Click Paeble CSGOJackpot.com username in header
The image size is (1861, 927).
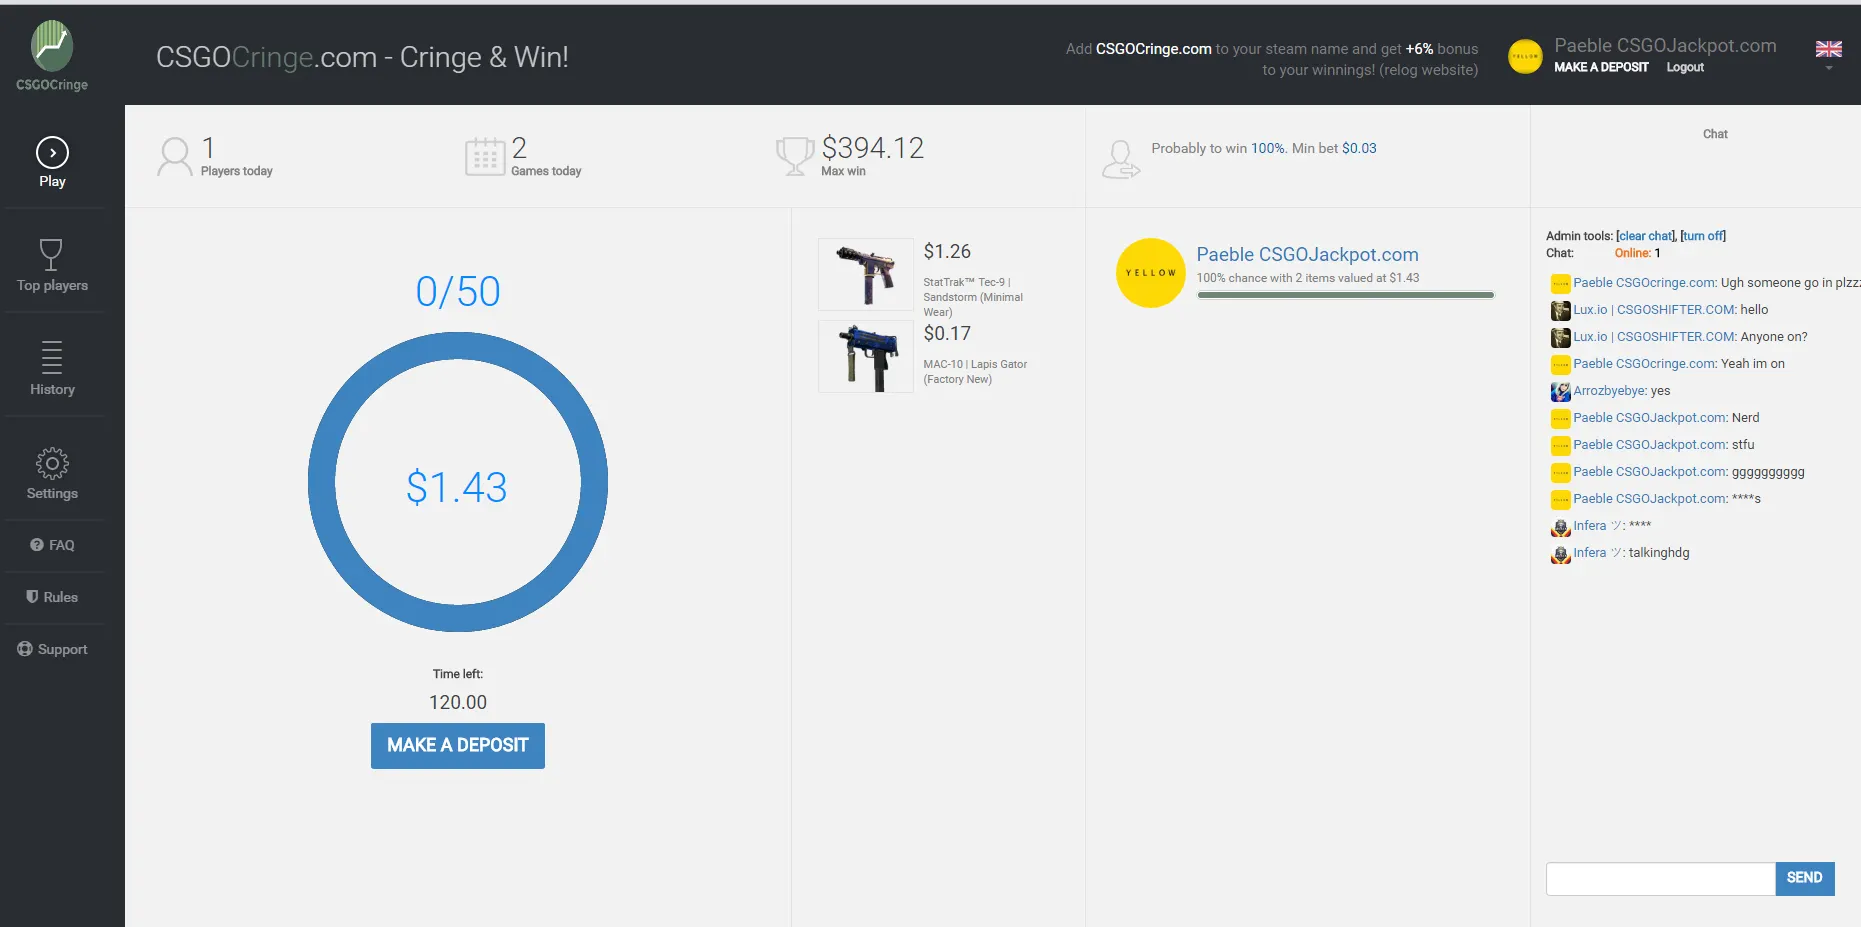tap(1665, 45)
